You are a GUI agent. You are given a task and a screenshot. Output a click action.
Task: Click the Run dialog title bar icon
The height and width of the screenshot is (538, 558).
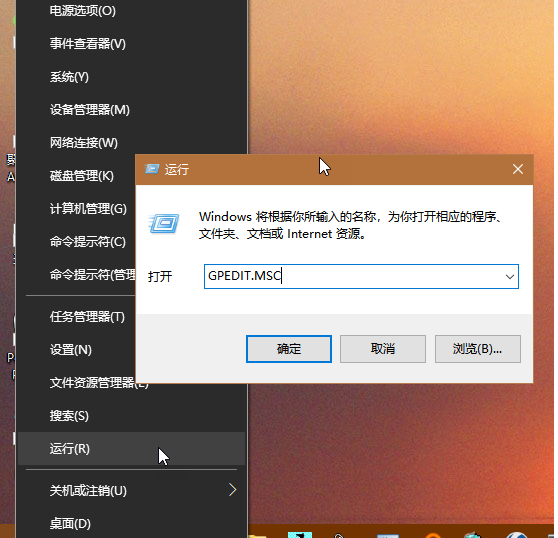[152, 169]
